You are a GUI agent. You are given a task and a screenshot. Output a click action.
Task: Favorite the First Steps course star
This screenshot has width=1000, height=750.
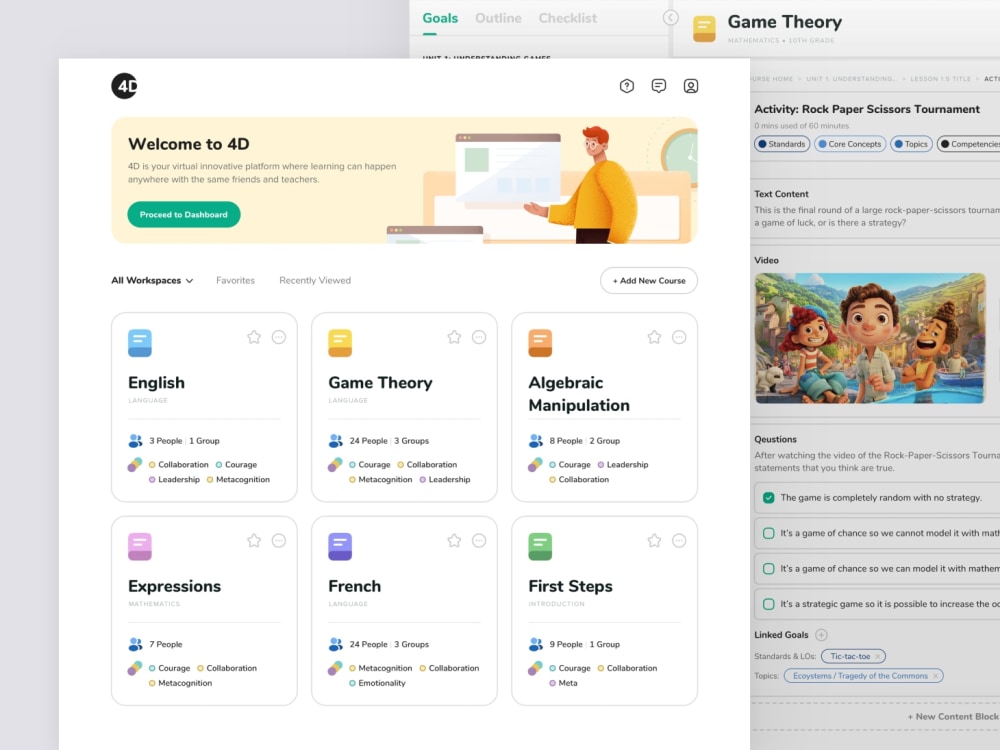(654, 540)
